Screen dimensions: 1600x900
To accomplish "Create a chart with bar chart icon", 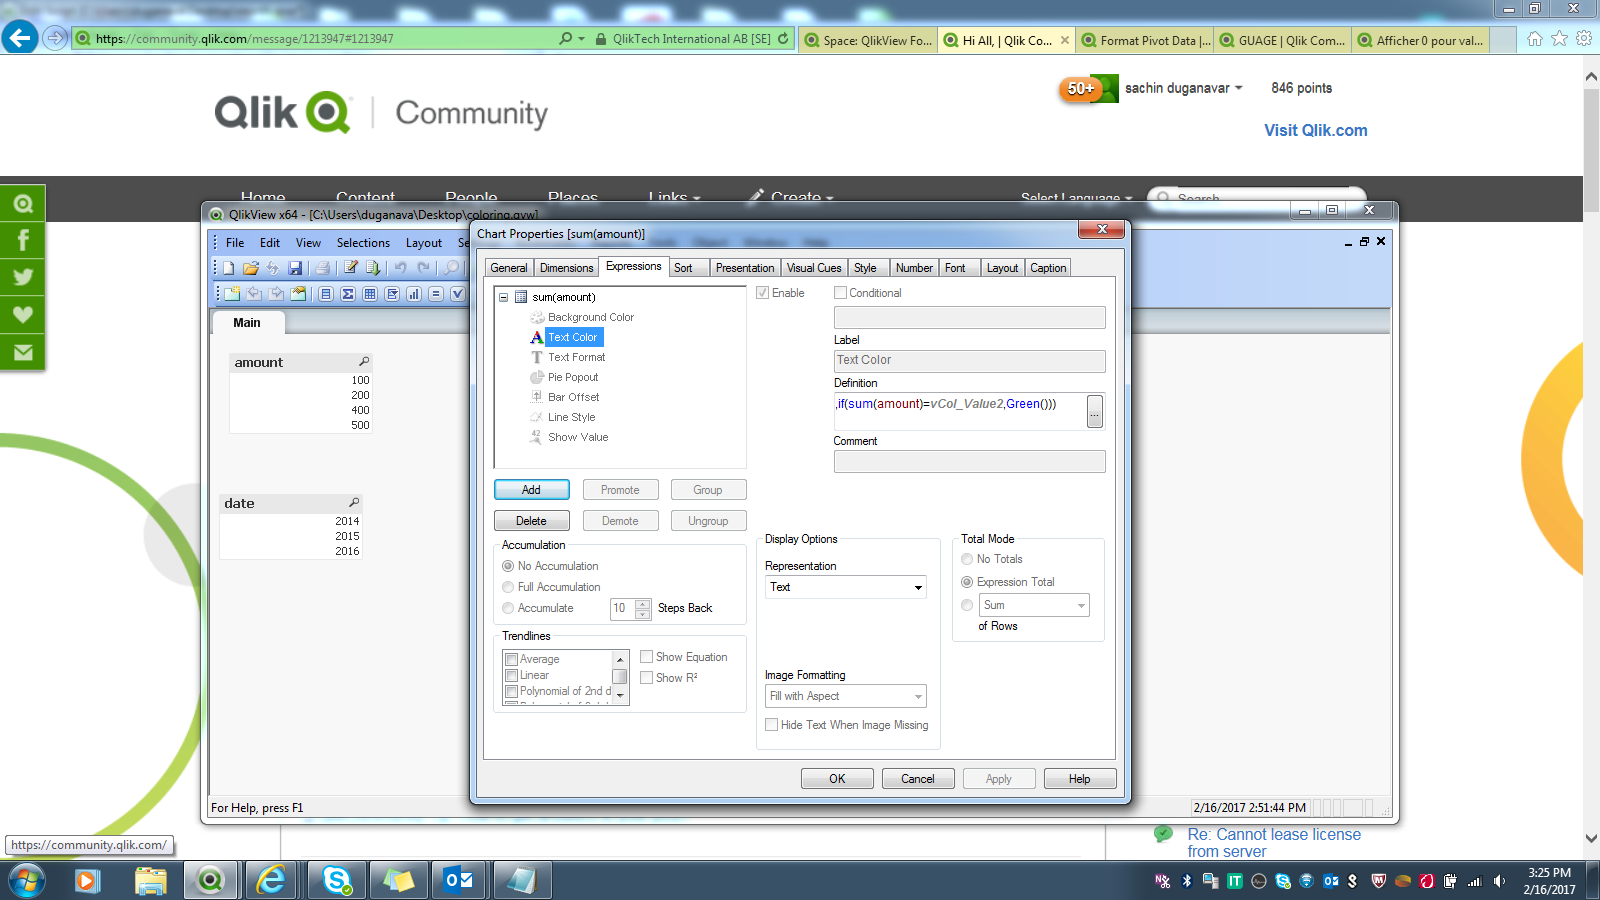I will [x=414, y=294].
